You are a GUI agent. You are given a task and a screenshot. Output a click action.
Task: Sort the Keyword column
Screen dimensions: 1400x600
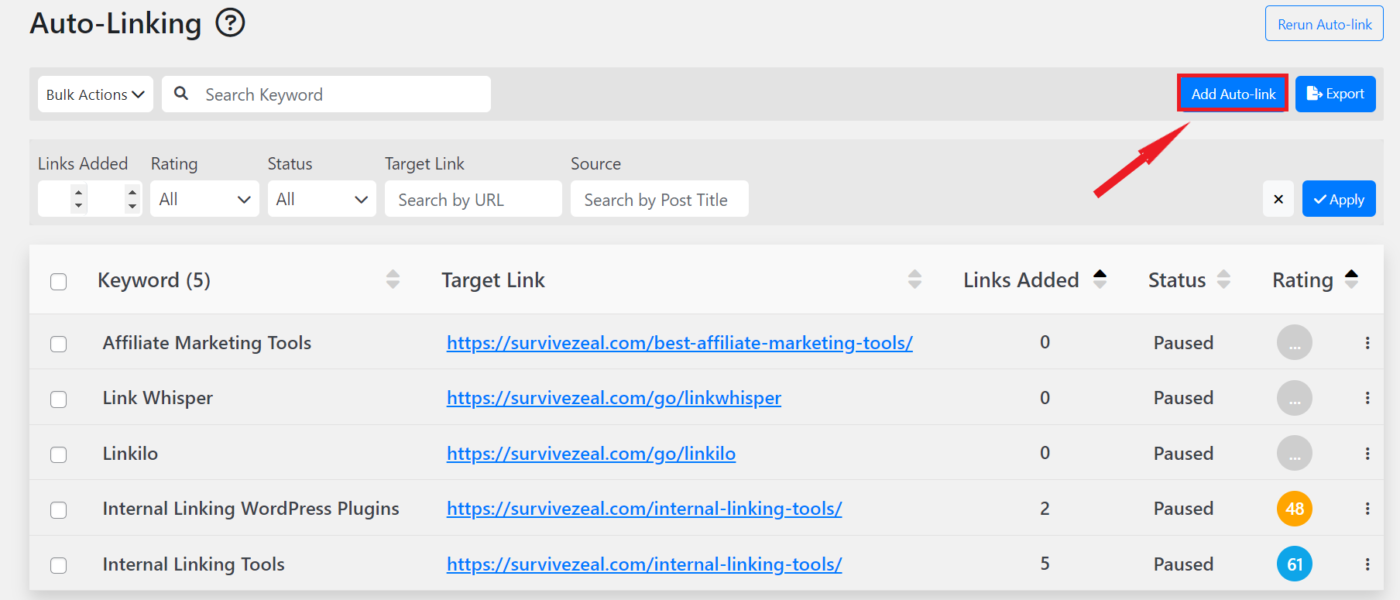coord(392,280)
